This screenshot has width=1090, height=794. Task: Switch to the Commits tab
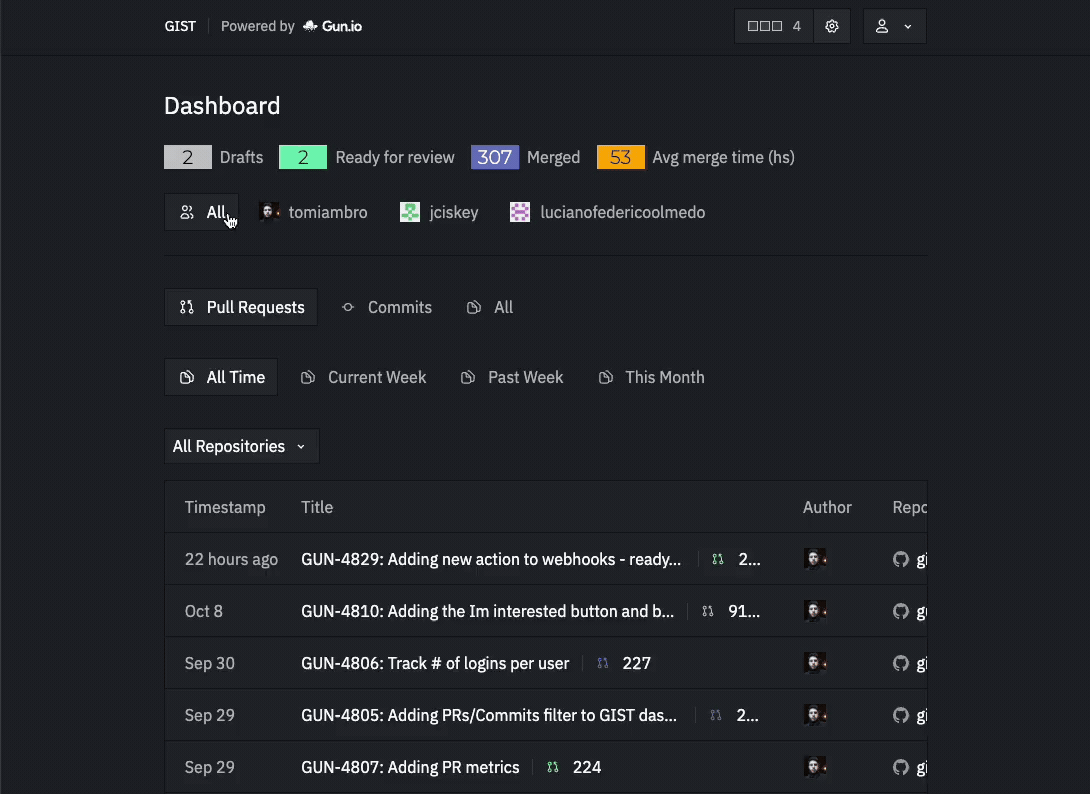point(387,307)
